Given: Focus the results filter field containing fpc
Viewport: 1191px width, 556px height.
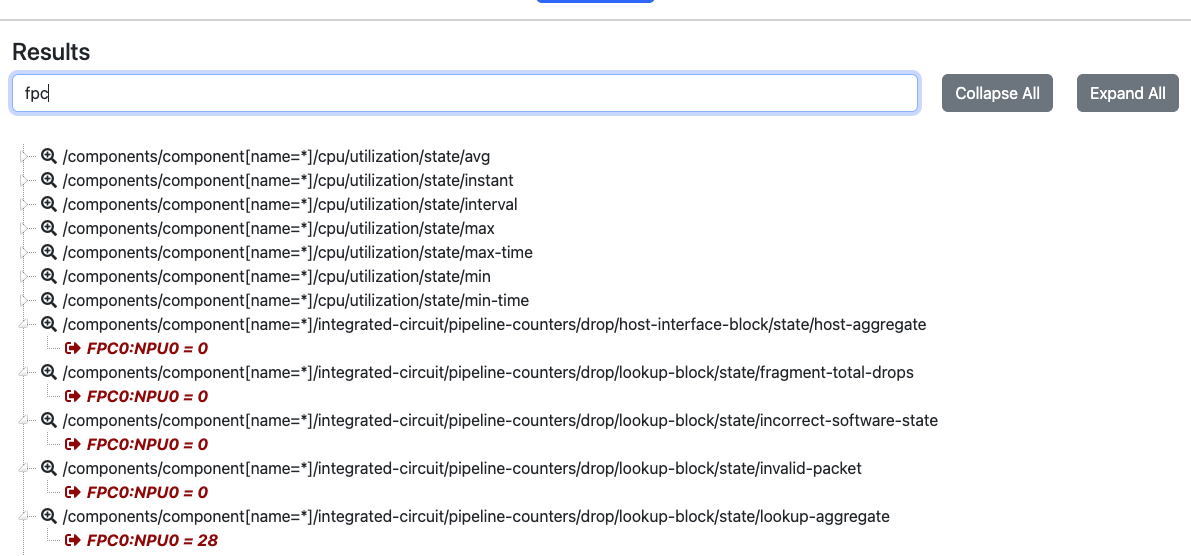Looking at the screenshot, I should tap(464, 93).
